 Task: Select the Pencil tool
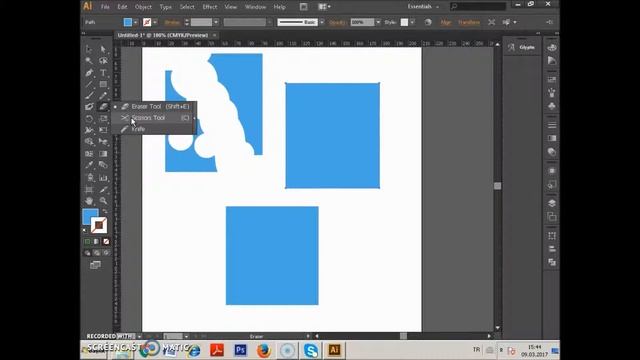click(103, 96)
